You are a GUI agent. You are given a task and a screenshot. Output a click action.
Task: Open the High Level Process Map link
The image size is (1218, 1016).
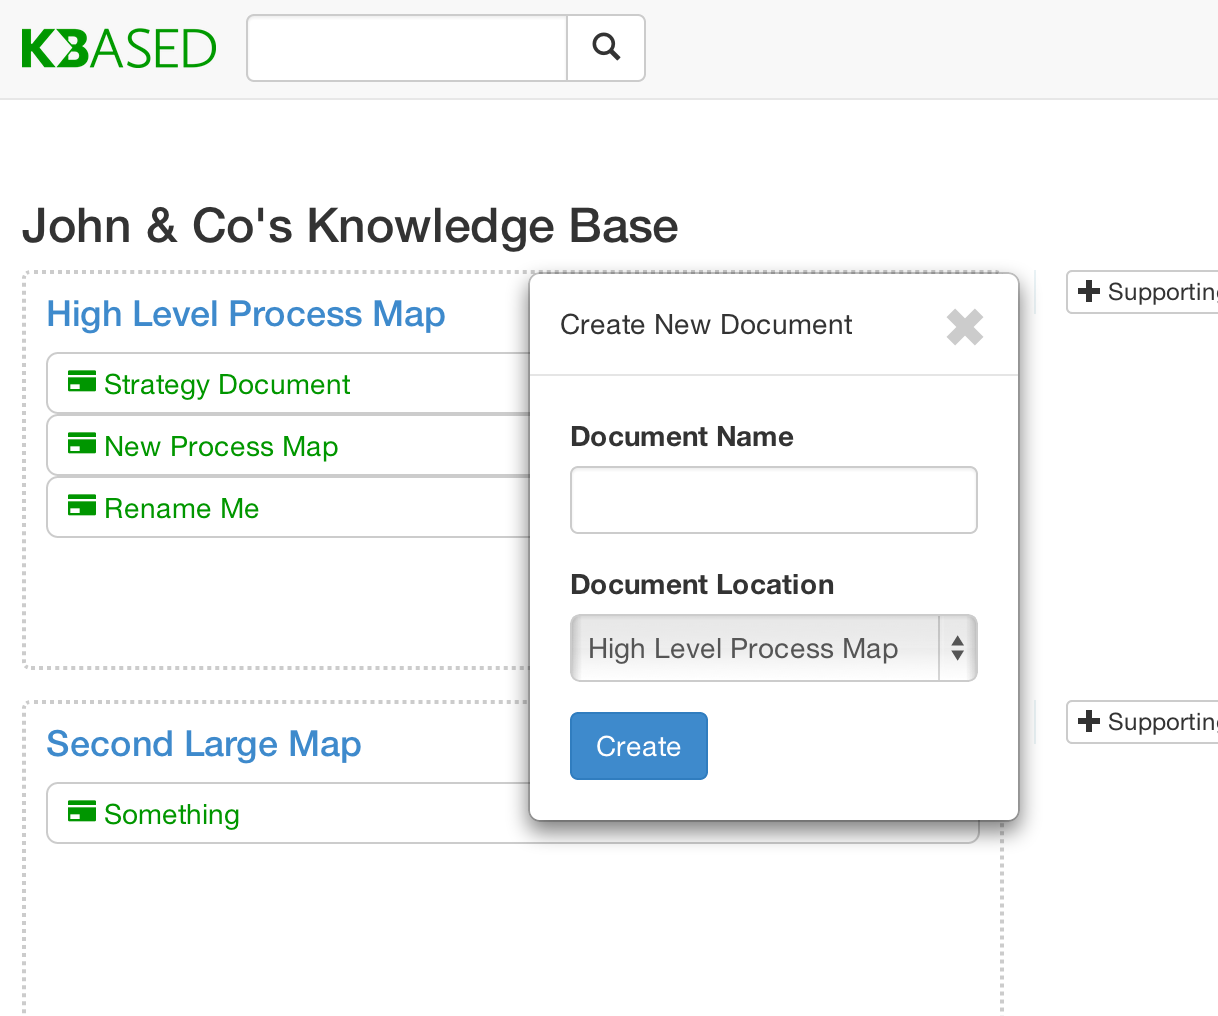point(246,314)
